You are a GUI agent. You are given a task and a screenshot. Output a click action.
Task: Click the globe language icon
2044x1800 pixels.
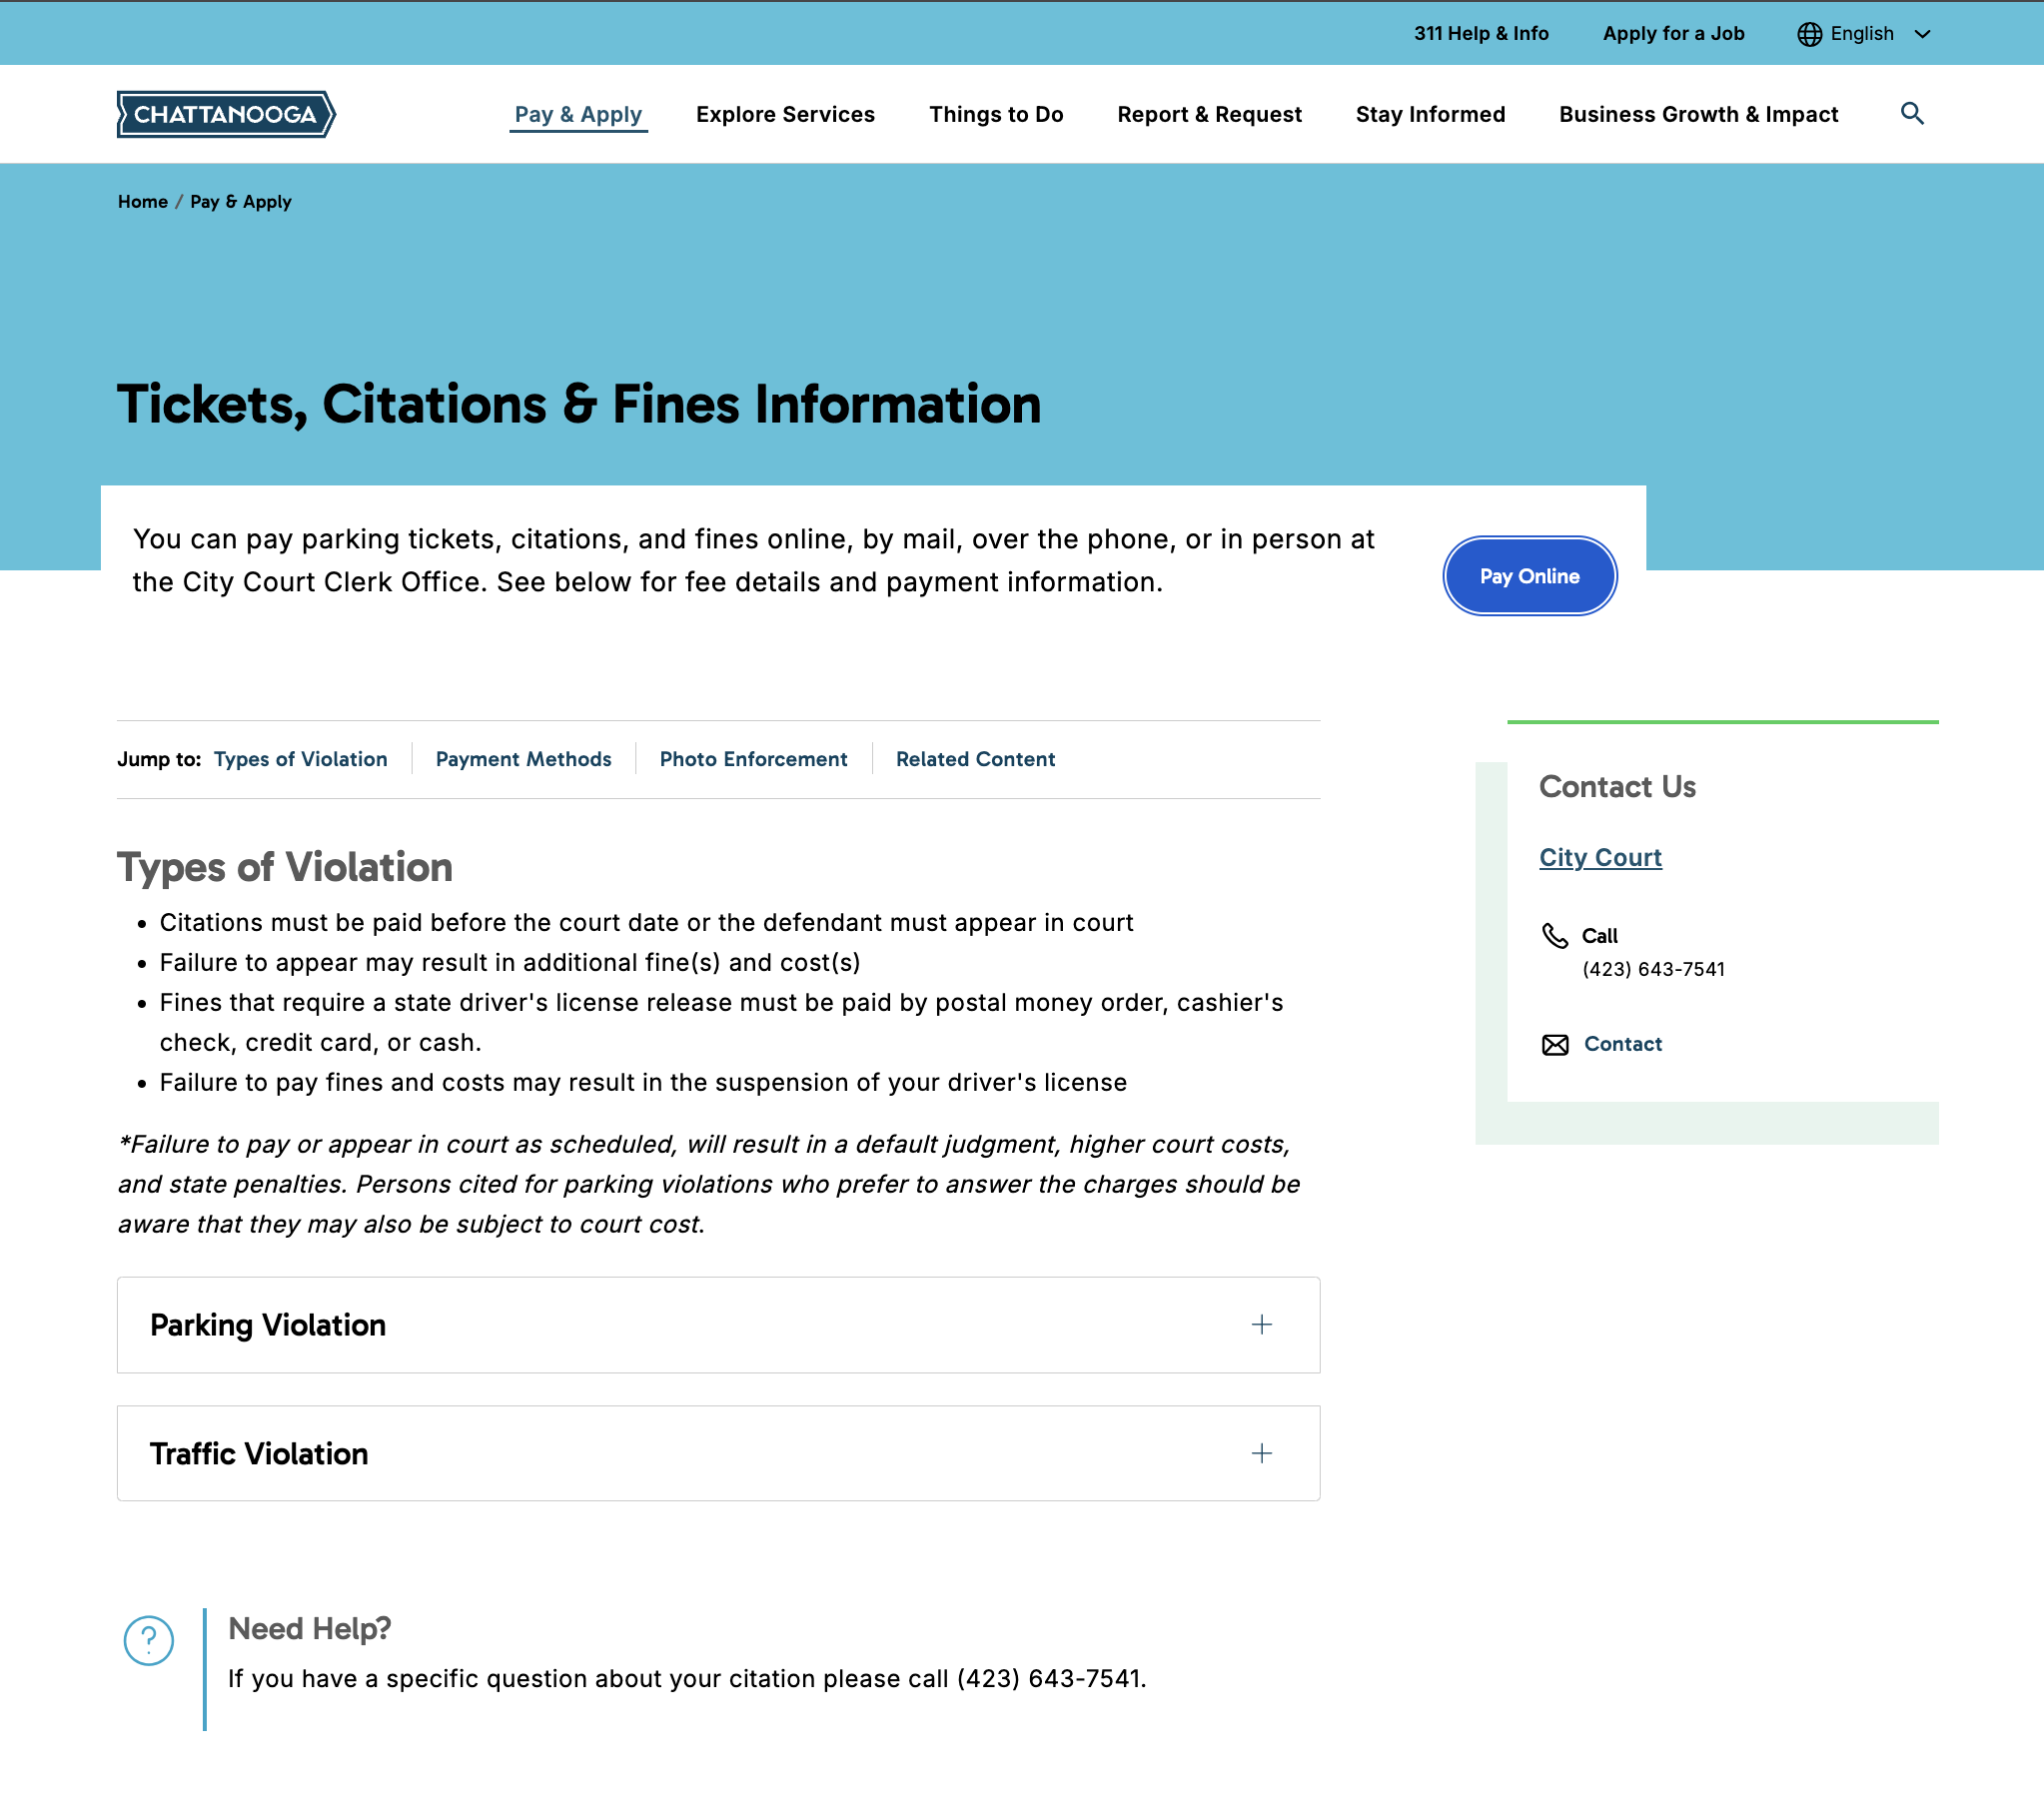pos(1808,34)
